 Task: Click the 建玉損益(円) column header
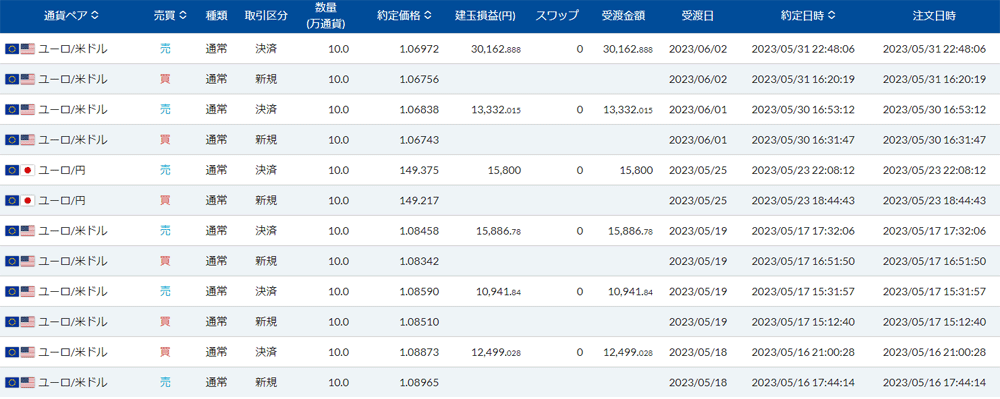click(488, 16)
